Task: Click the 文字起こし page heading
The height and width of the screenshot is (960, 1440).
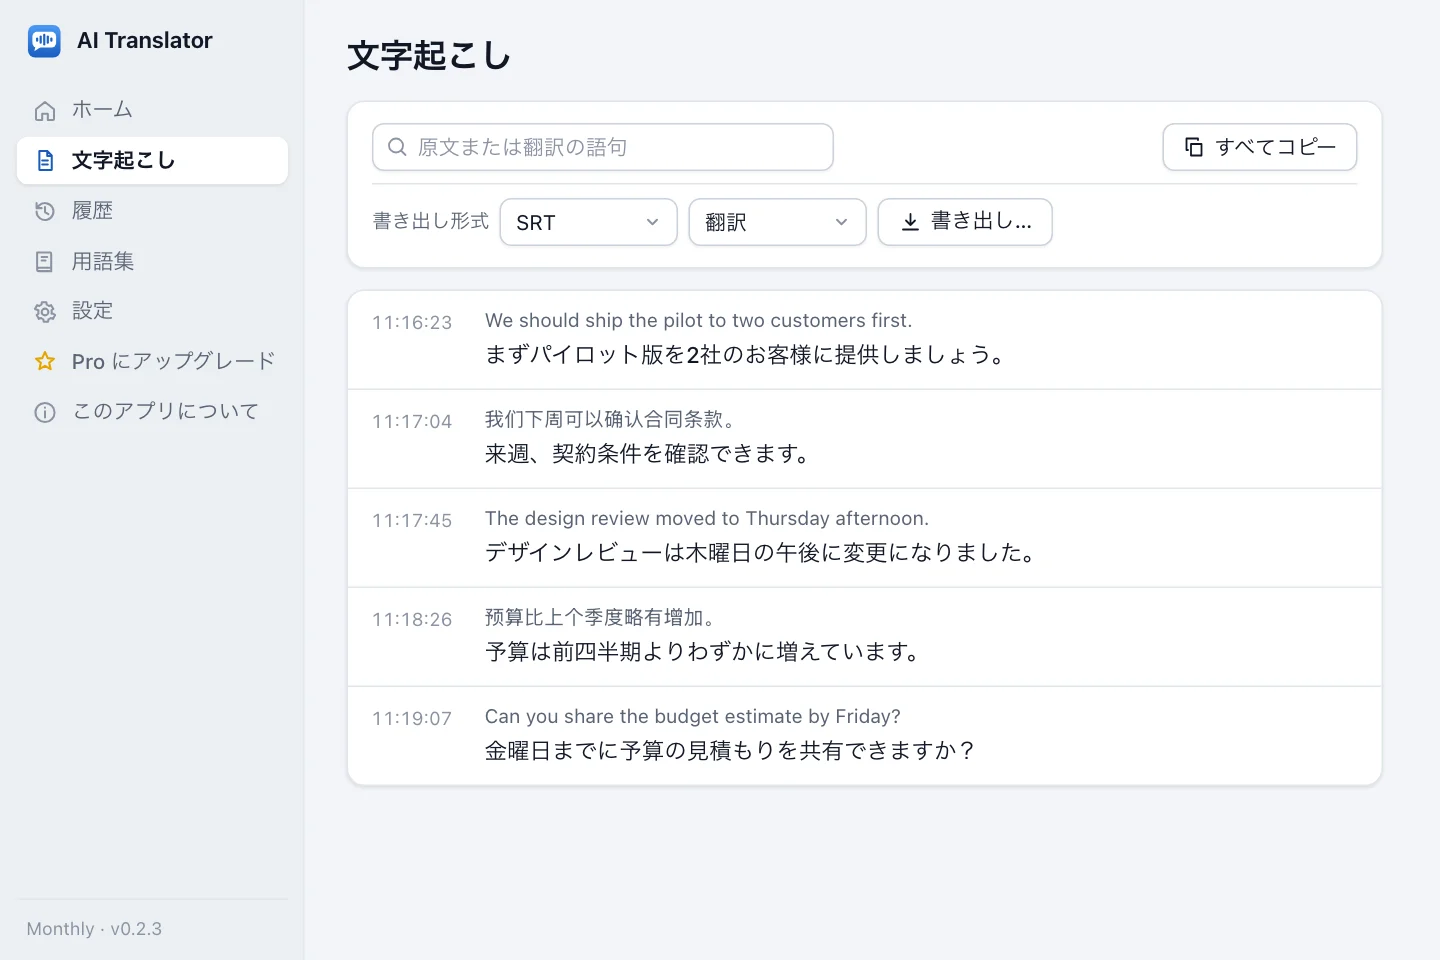Action: pyautogui.click(x=429, y=56)
